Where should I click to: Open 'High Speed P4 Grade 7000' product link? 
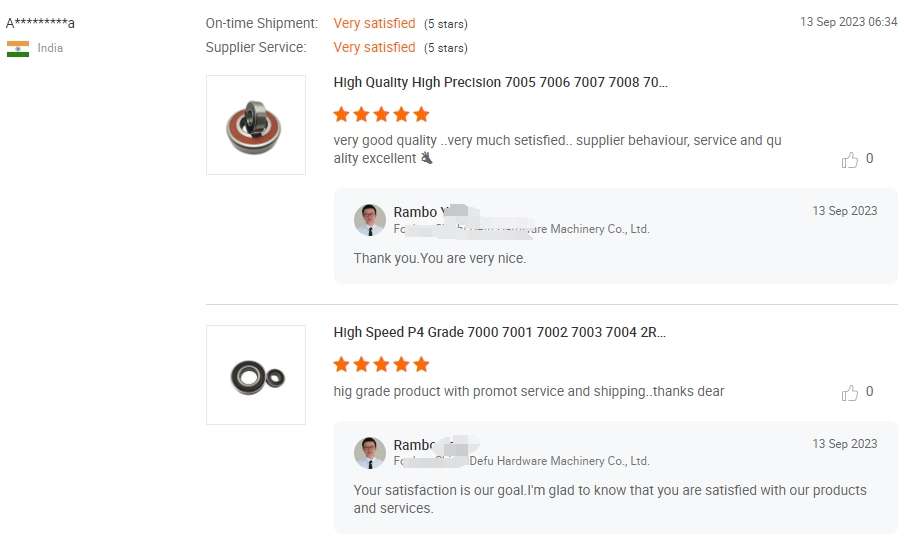tap(499, 332)
